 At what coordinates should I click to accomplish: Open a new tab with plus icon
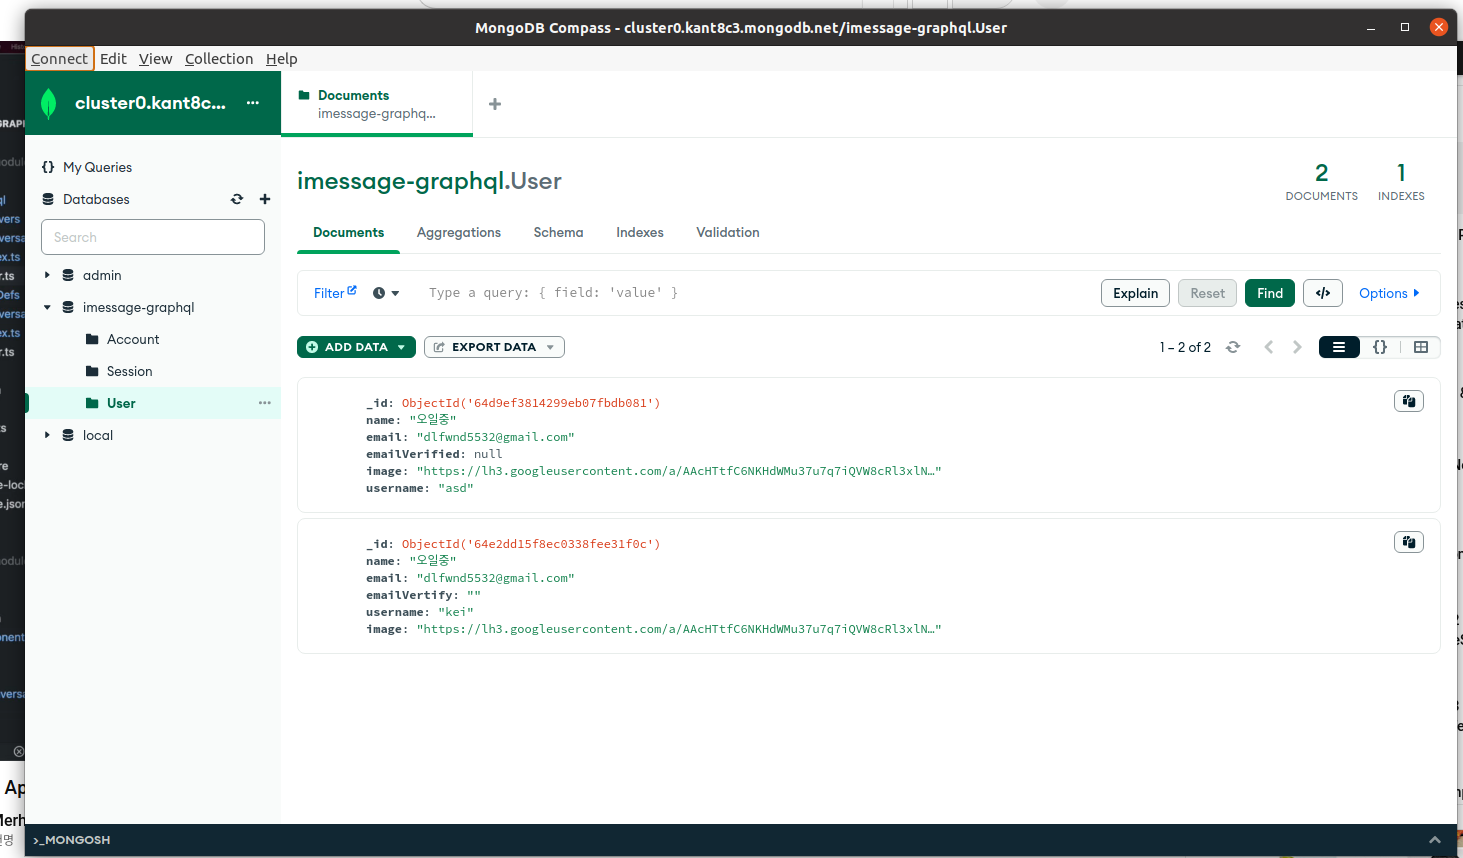pyautogui.click(x=495, y=104)
